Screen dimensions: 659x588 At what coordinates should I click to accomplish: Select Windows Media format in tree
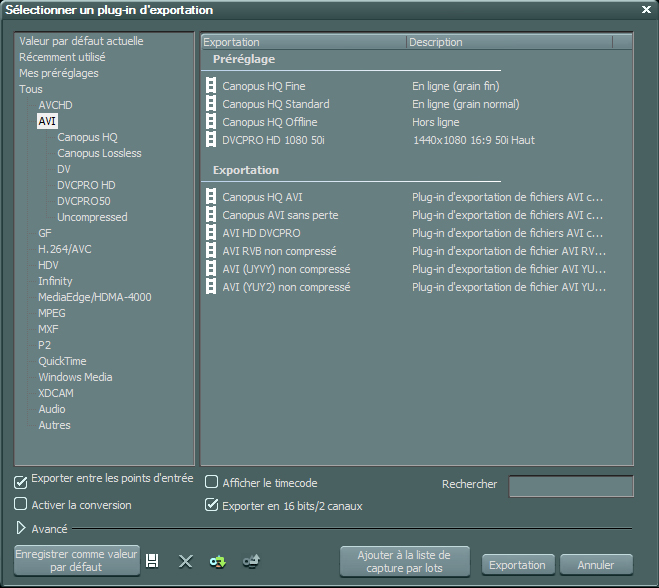(75, 377)
